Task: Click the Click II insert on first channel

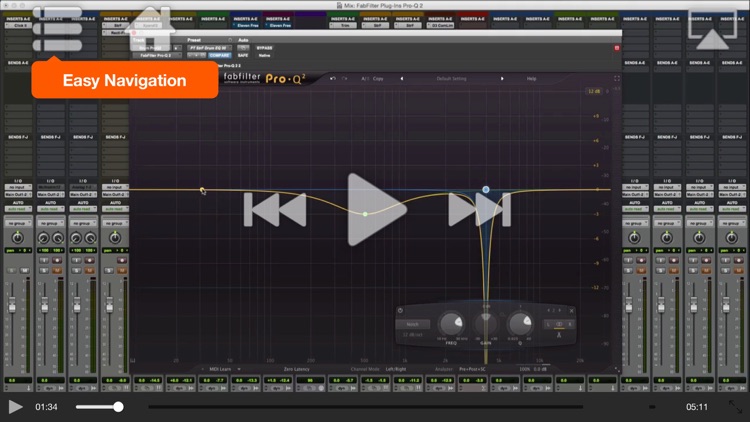Action: (18, 25)
